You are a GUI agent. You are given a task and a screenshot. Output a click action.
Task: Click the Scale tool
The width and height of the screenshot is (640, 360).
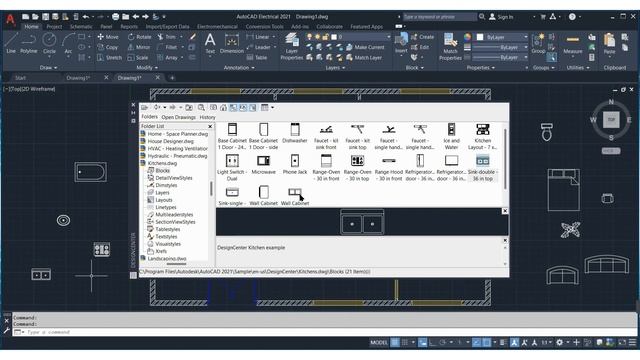(x=138, y=58)
